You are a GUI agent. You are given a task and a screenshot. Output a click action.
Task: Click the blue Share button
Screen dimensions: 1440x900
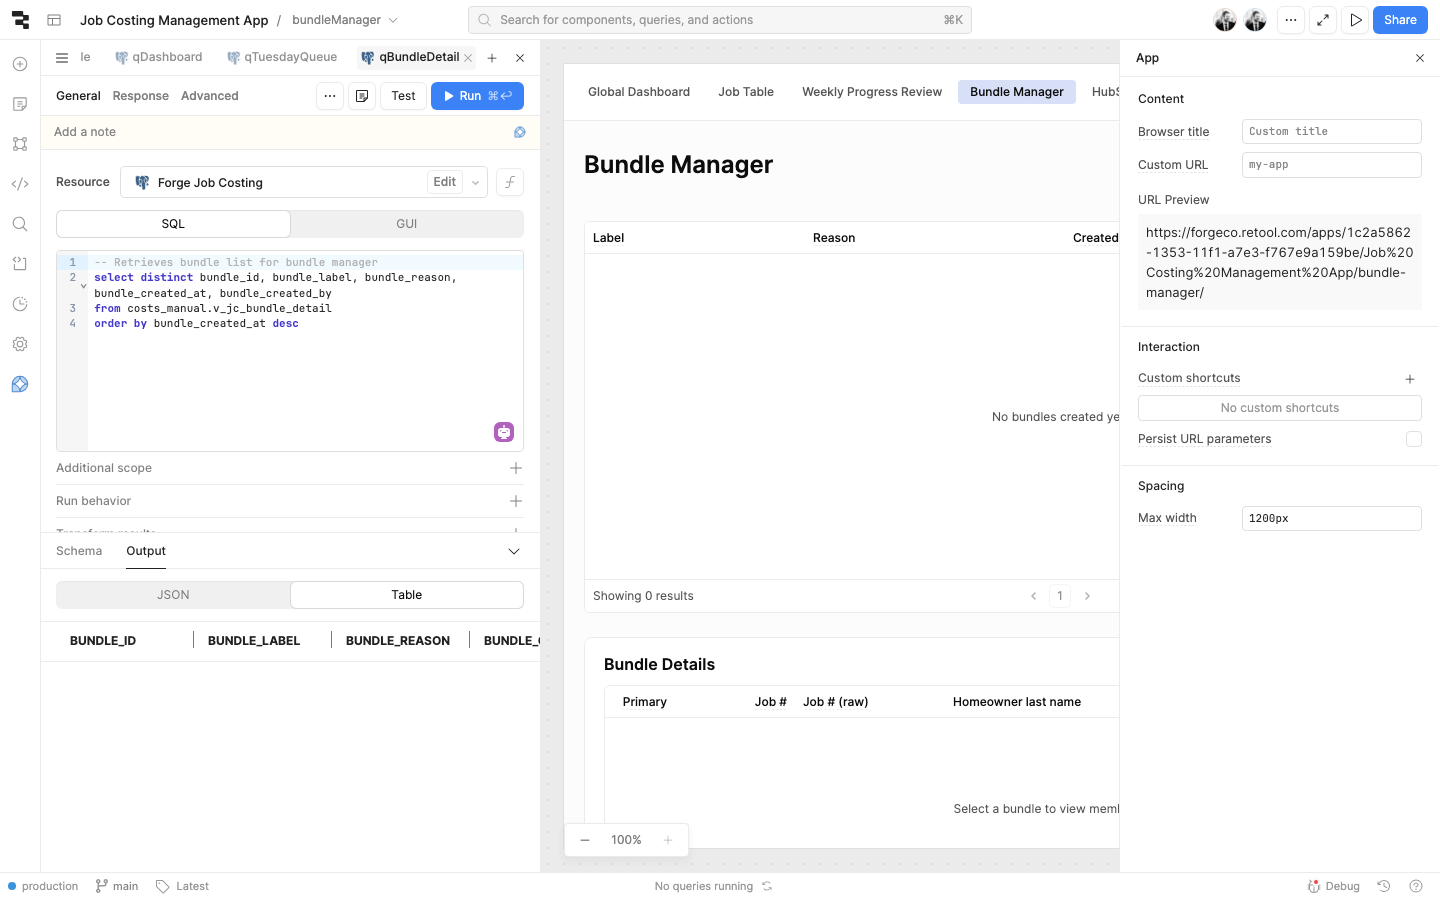(1399, 20)
